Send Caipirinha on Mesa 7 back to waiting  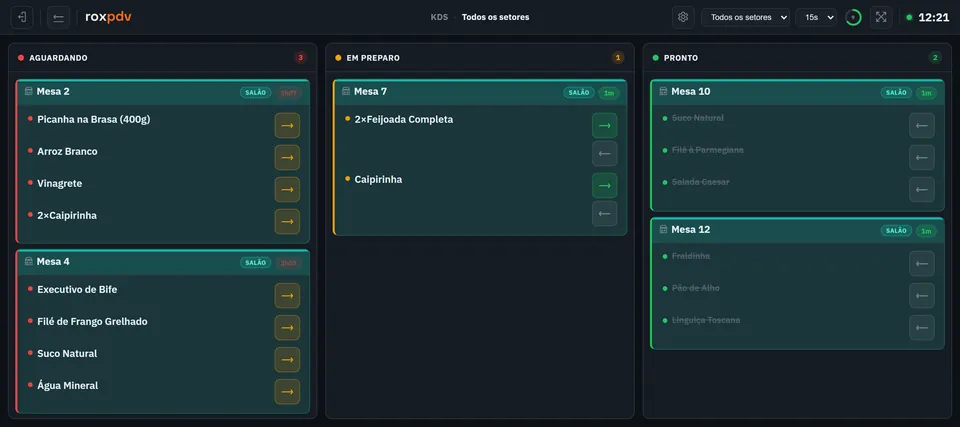pyautogui.click(x=604, y=214)
